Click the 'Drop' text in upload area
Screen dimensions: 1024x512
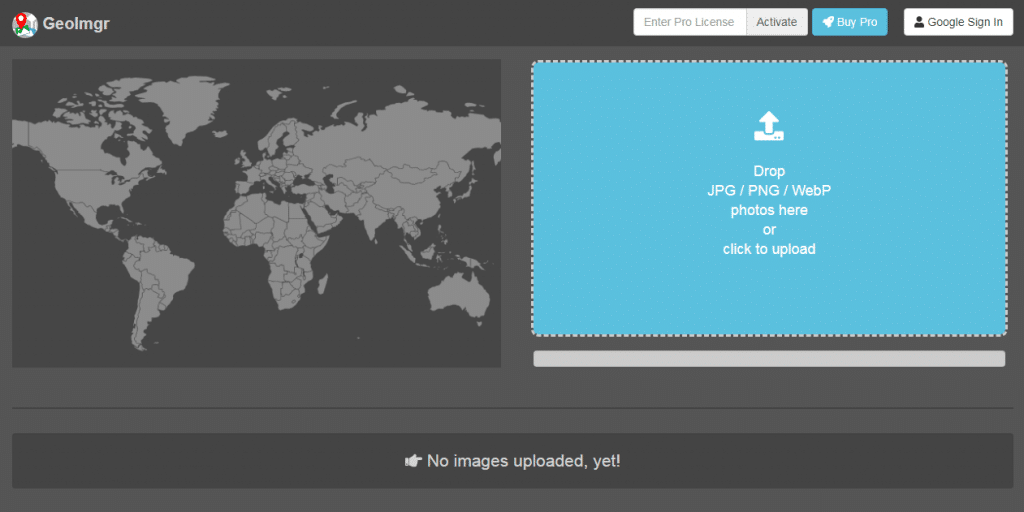[x=769, y=171]
